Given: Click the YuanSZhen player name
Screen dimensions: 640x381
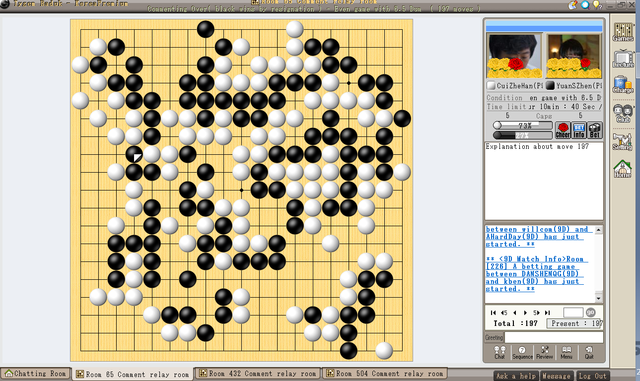Looking at the screenshot, I should (x=578, y=86).
